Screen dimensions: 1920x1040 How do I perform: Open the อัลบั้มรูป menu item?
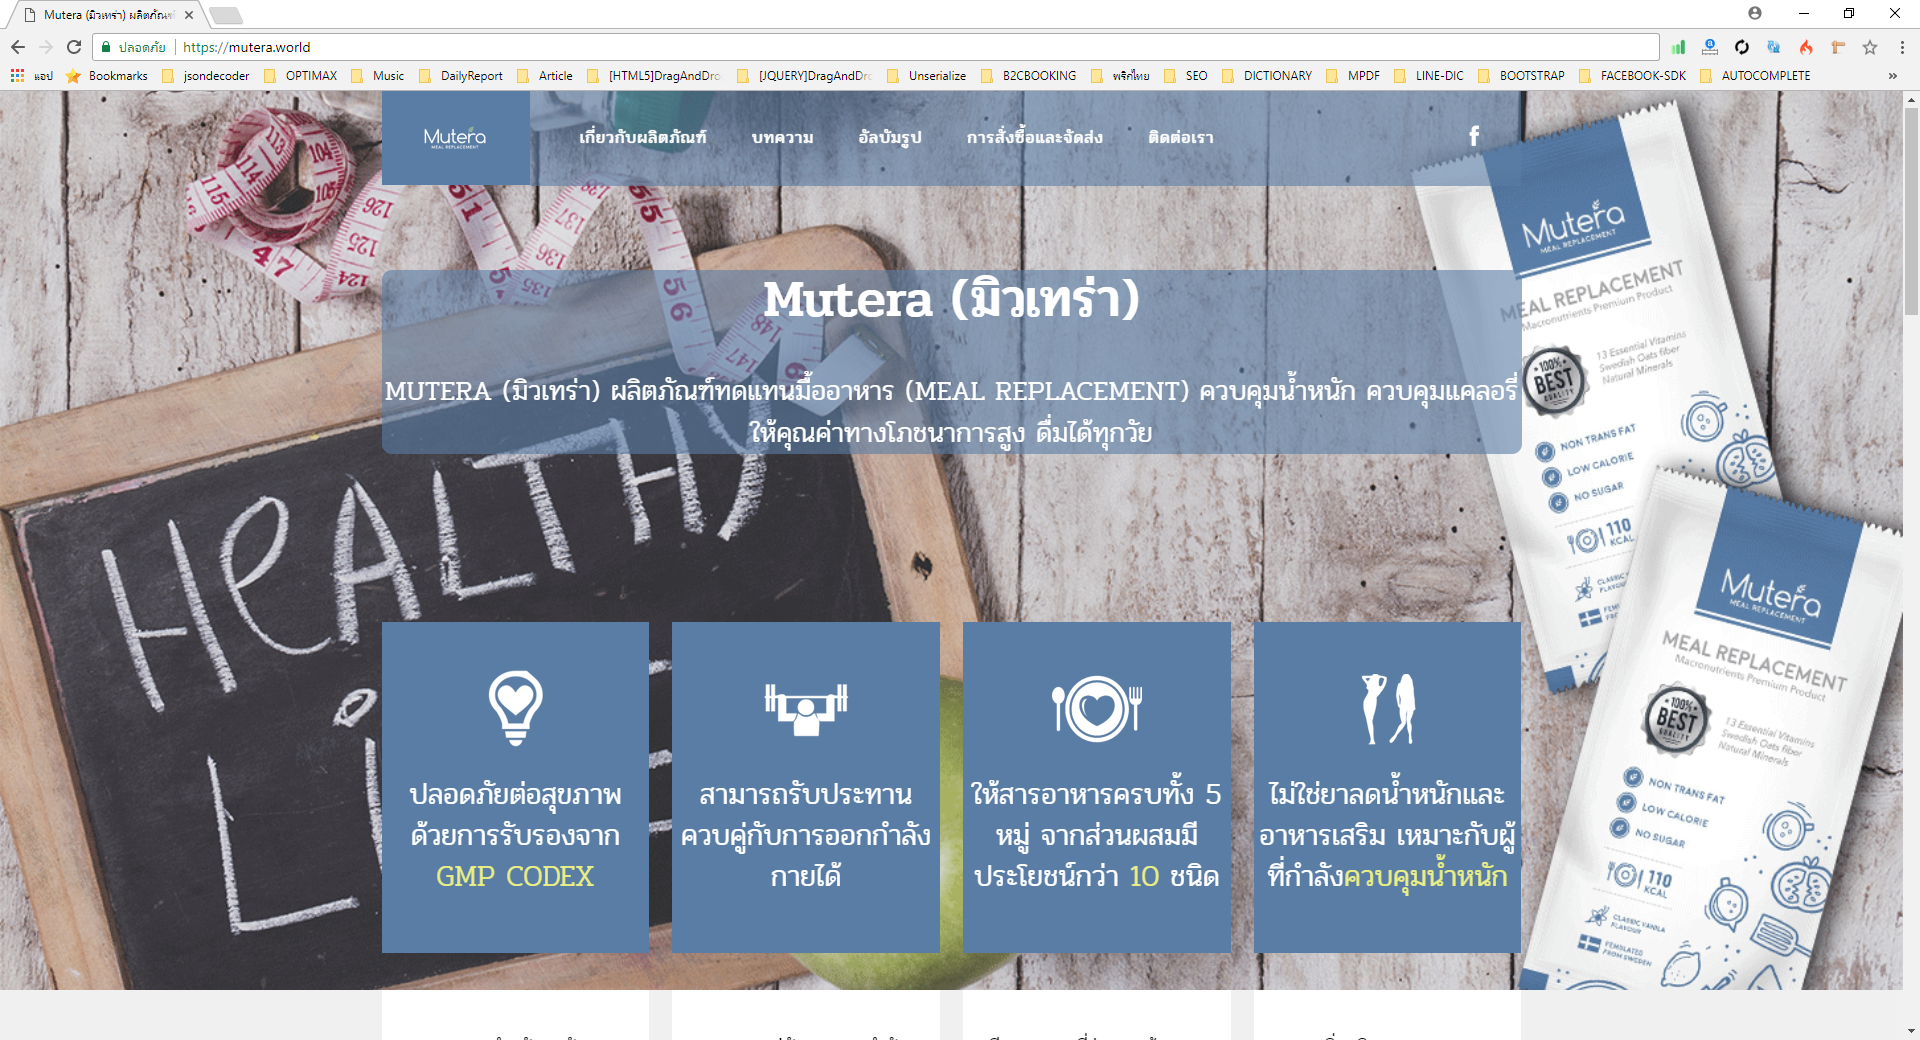(890, 137)
